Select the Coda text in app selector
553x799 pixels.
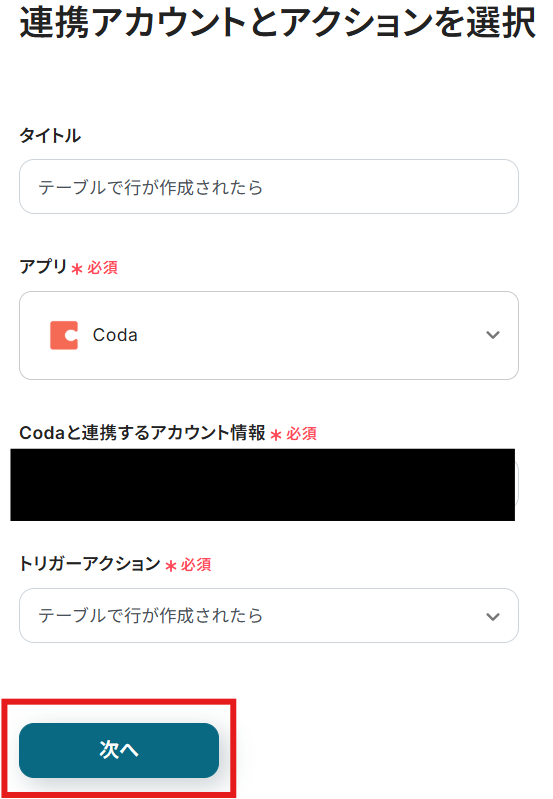point(115,335)
